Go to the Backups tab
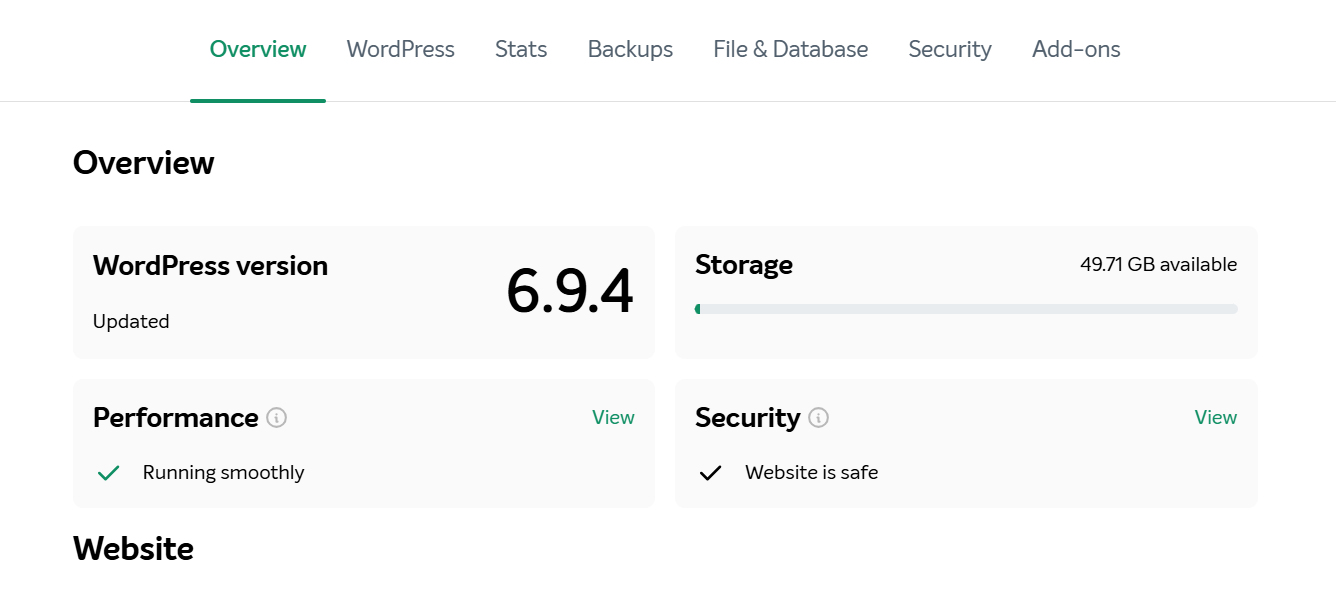 (x=630, y=49)
